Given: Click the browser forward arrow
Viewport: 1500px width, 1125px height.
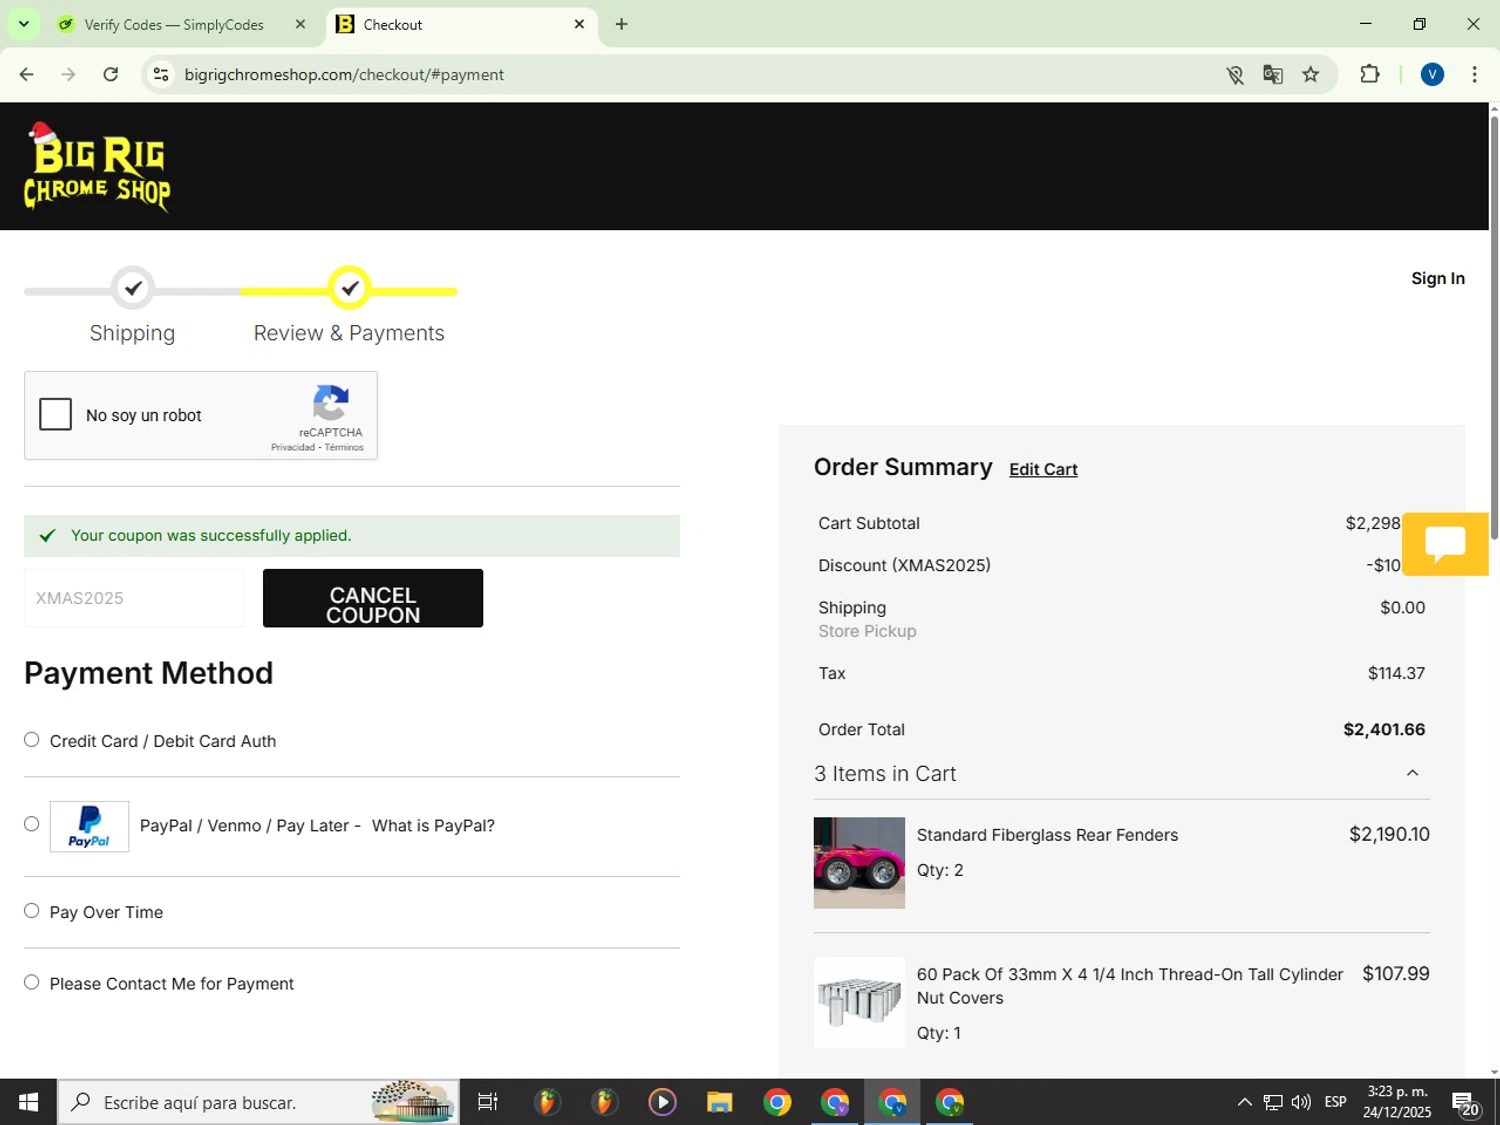Looking at the screenshot, I should pyautogui.click(x=68, y=74).
